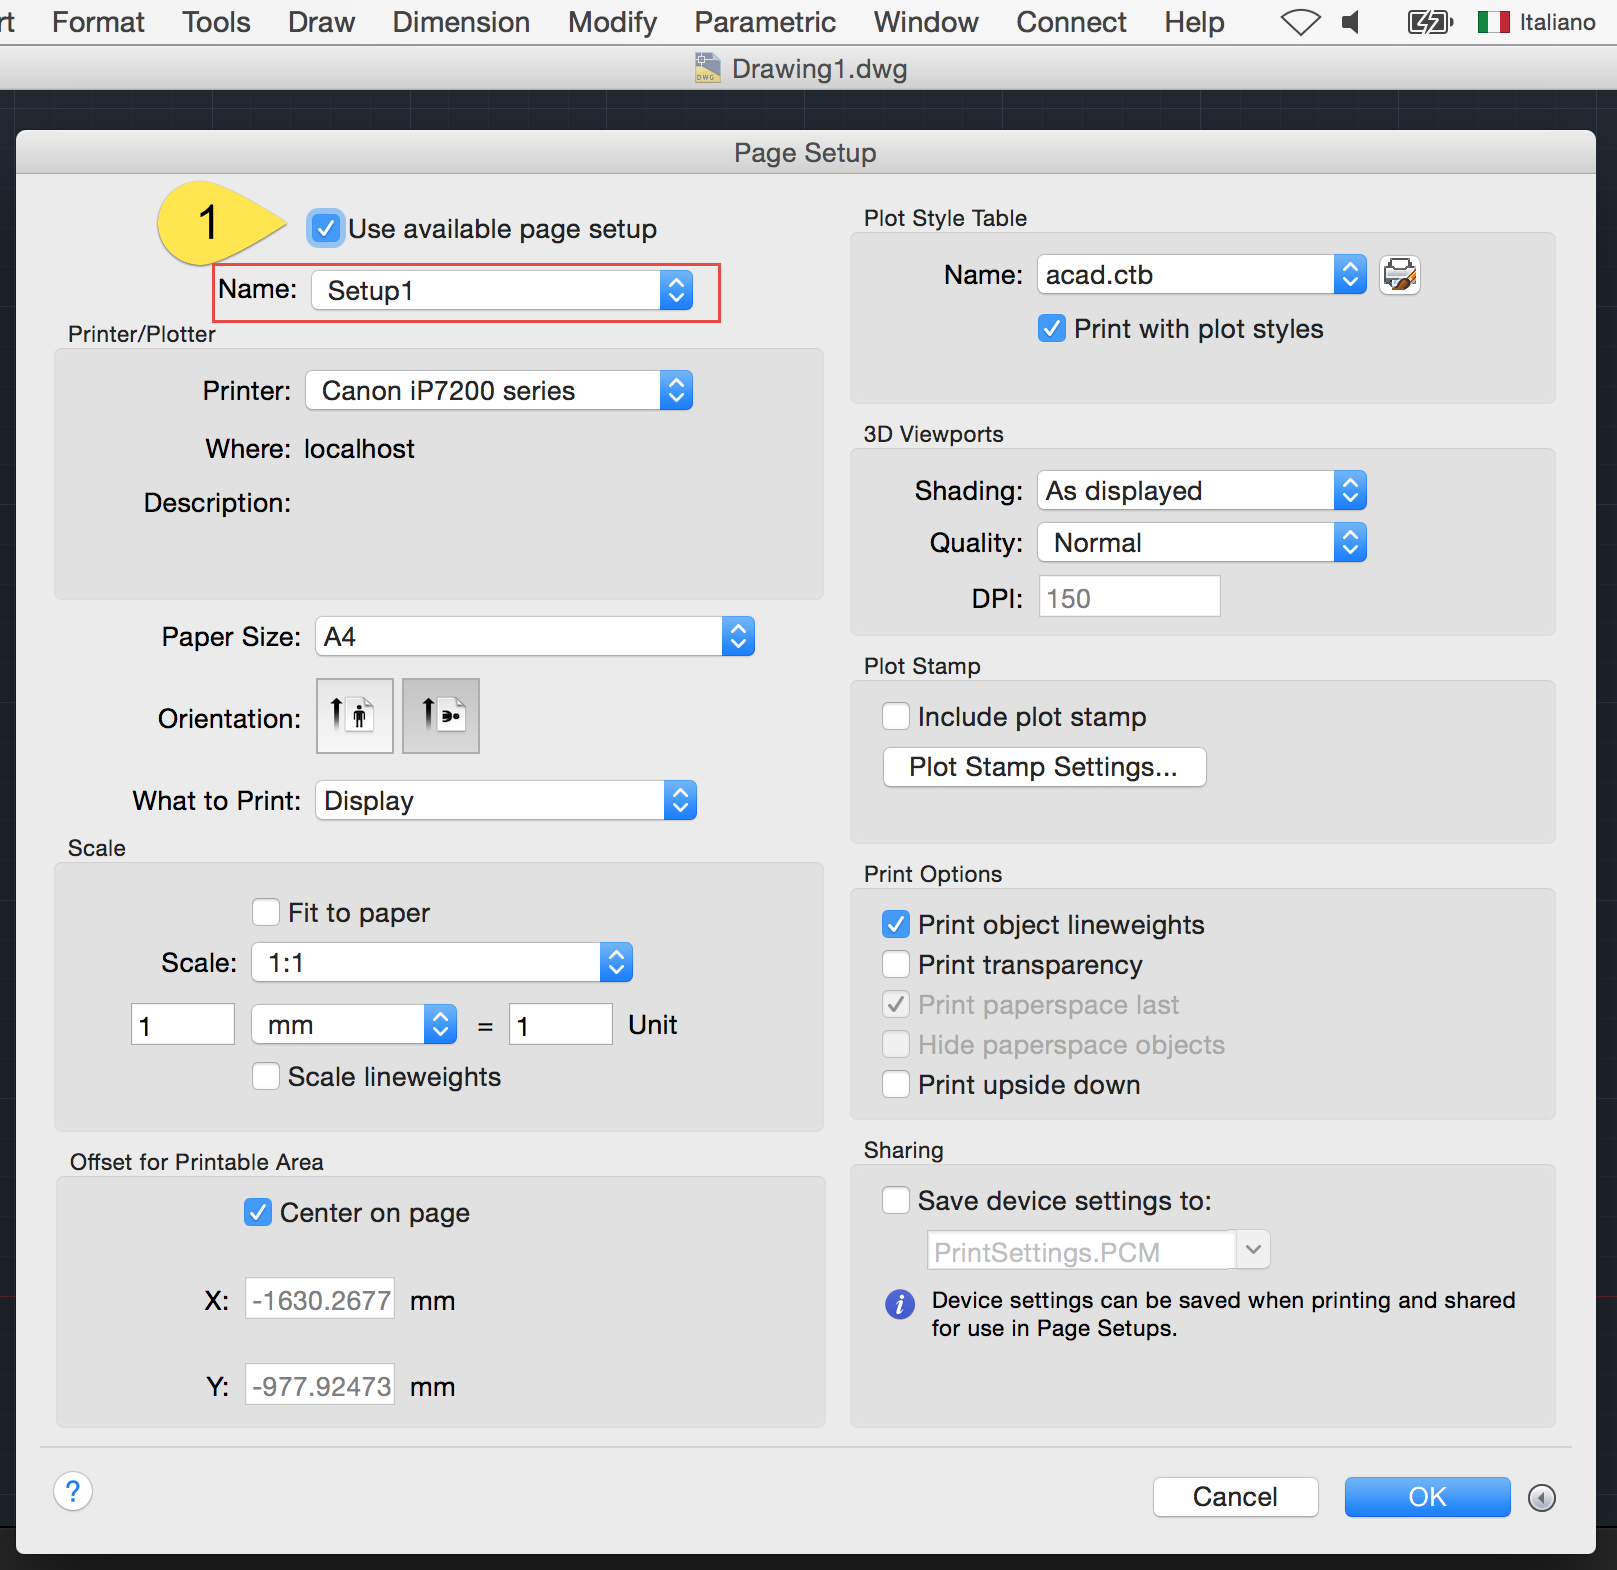1617x1570 pixels.
Task: Select portrait orientation icon
Action: click(353, 716)
